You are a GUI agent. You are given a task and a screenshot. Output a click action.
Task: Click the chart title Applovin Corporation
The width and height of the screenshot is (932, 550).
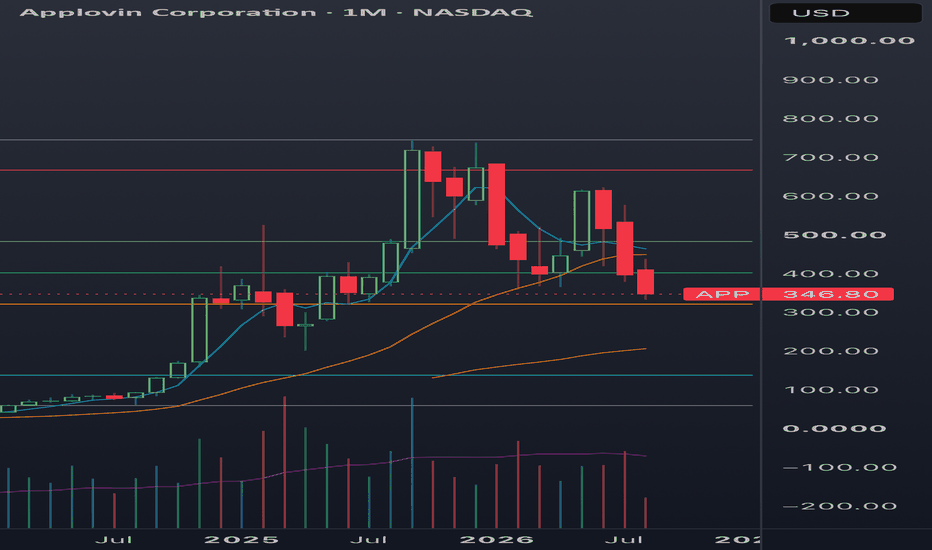point(168,12)
